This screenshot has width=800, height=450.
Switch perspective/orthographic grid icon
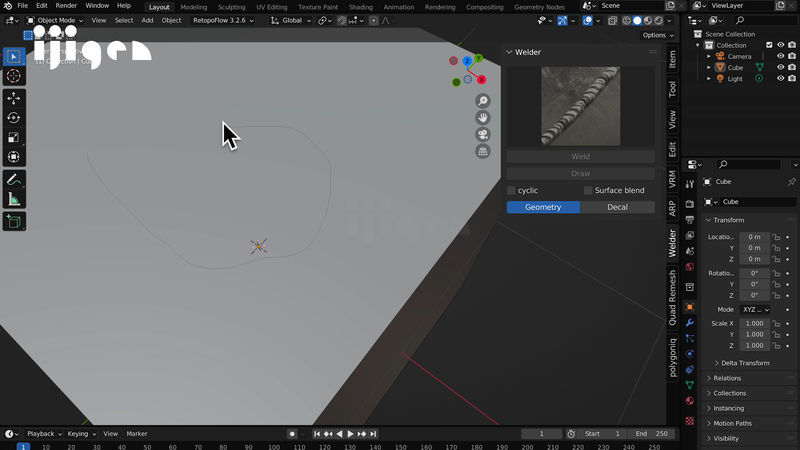point(483,151)
